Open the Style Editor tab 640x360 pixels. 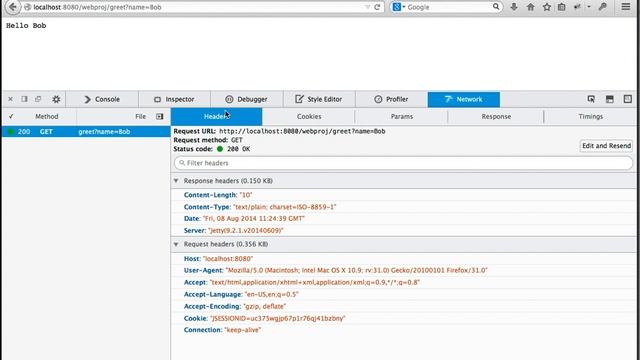coord(319,99)
